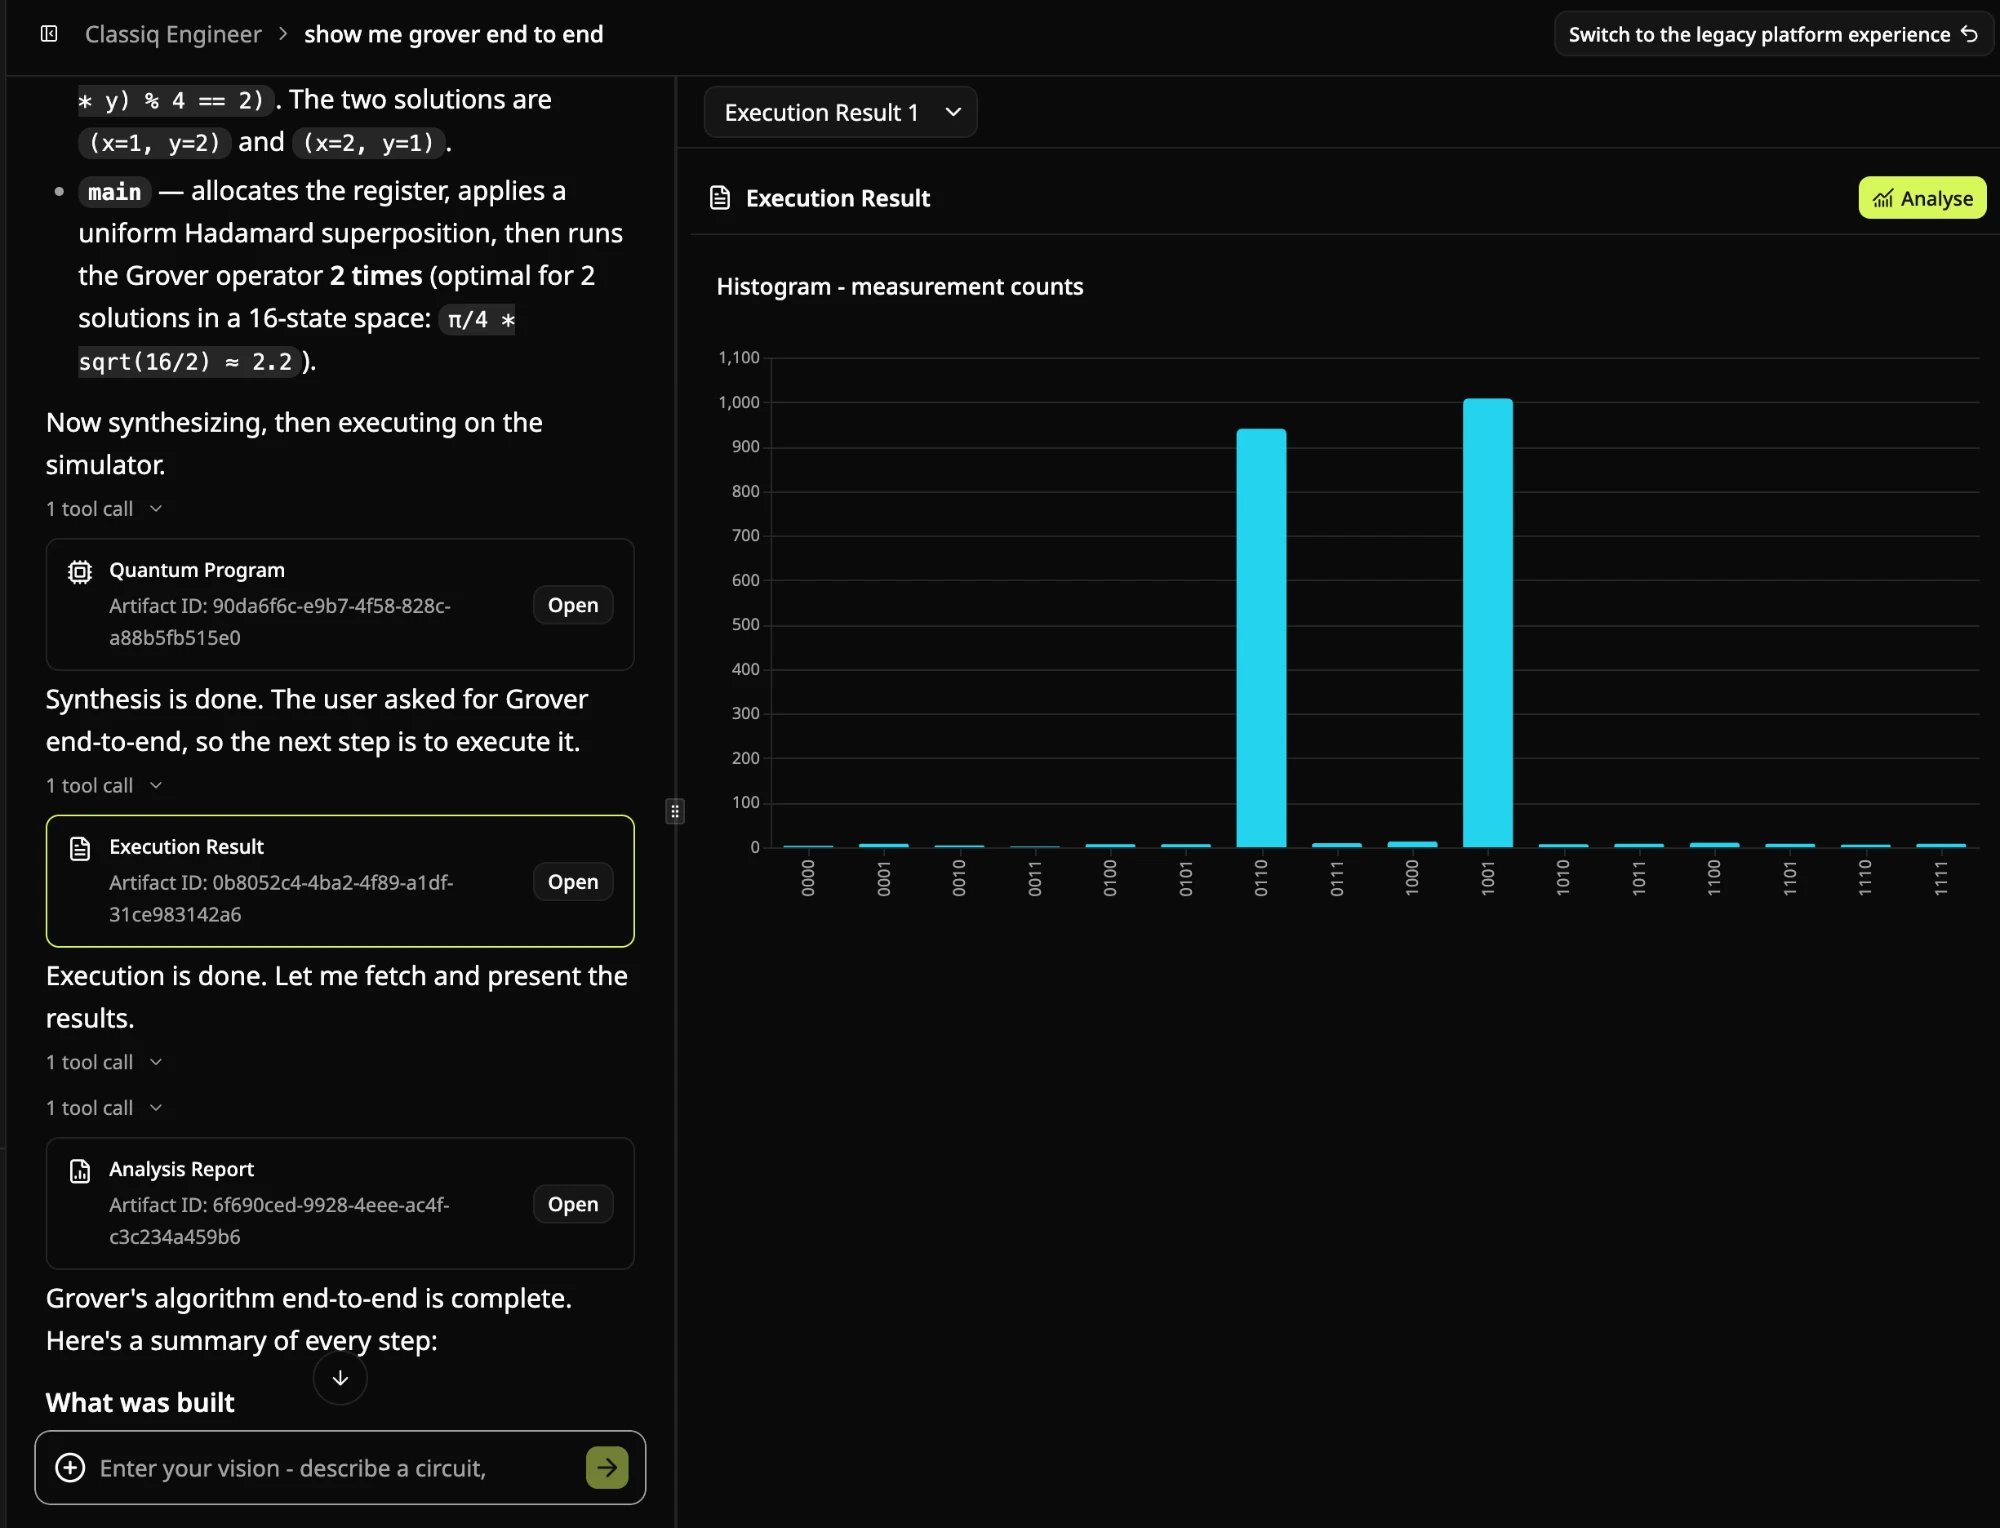Image resolution: width=2000 pixels, height=1528 pixels.
Task: Click the 'What was built' heading
Action: pyautogui.click(x=140, y=1403)
